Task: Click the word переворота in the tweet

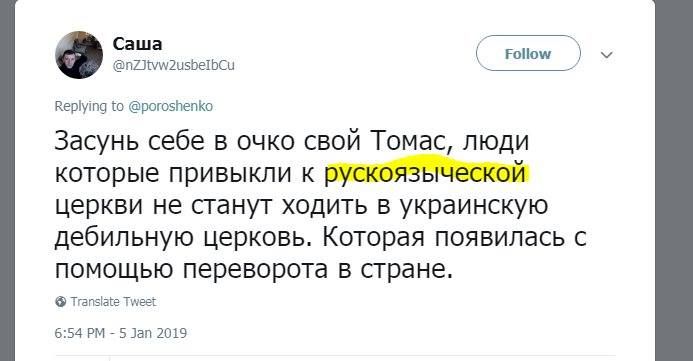Action: (x=255, y=270)
